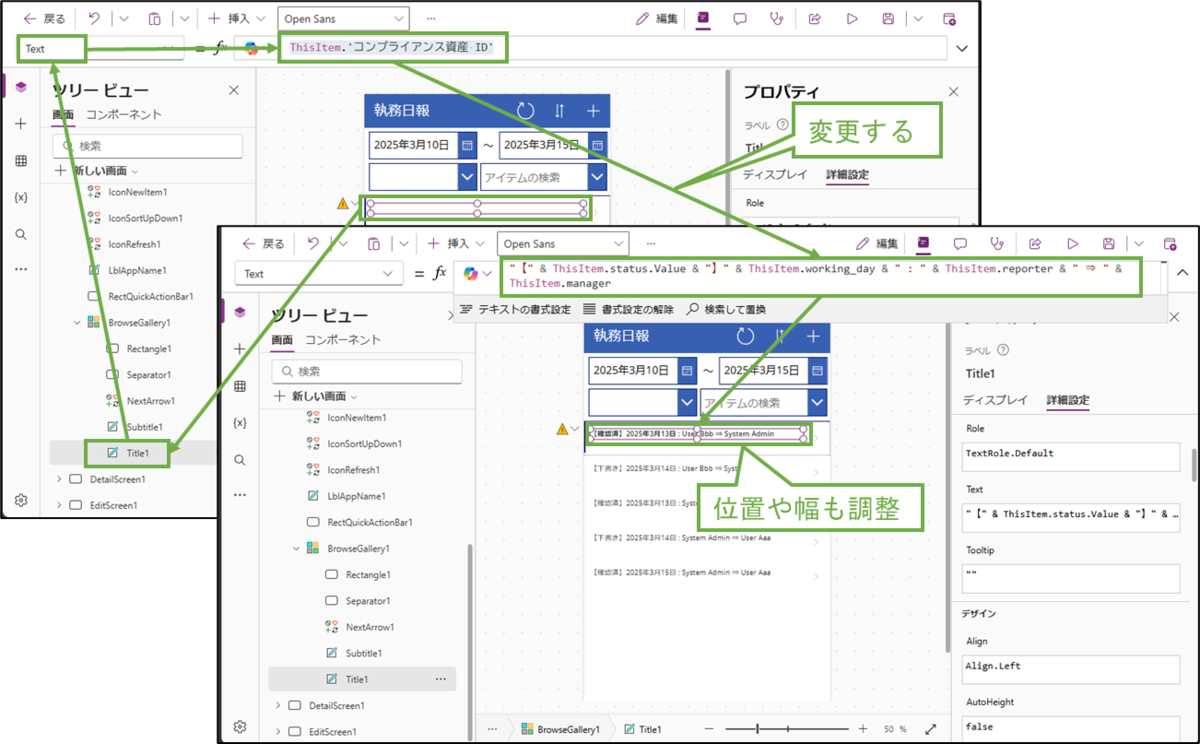Expand EditScreen1 in the front window tree
Screen dimensions: 1200x744
click(x=277, y=731)
